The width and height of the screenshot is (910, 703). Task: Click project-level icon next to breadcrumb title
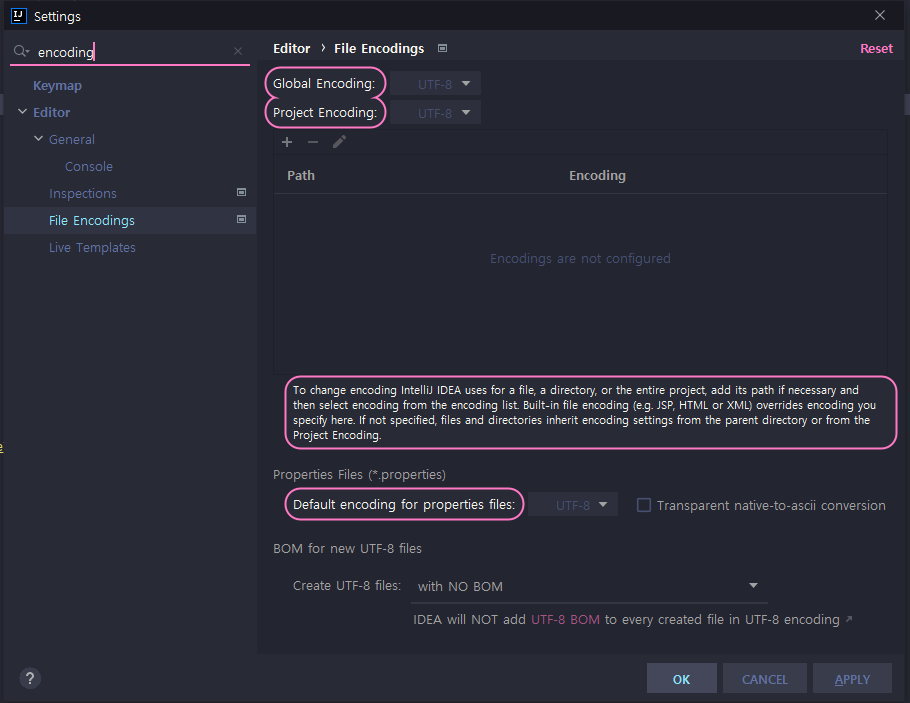[x=442, y=48]
